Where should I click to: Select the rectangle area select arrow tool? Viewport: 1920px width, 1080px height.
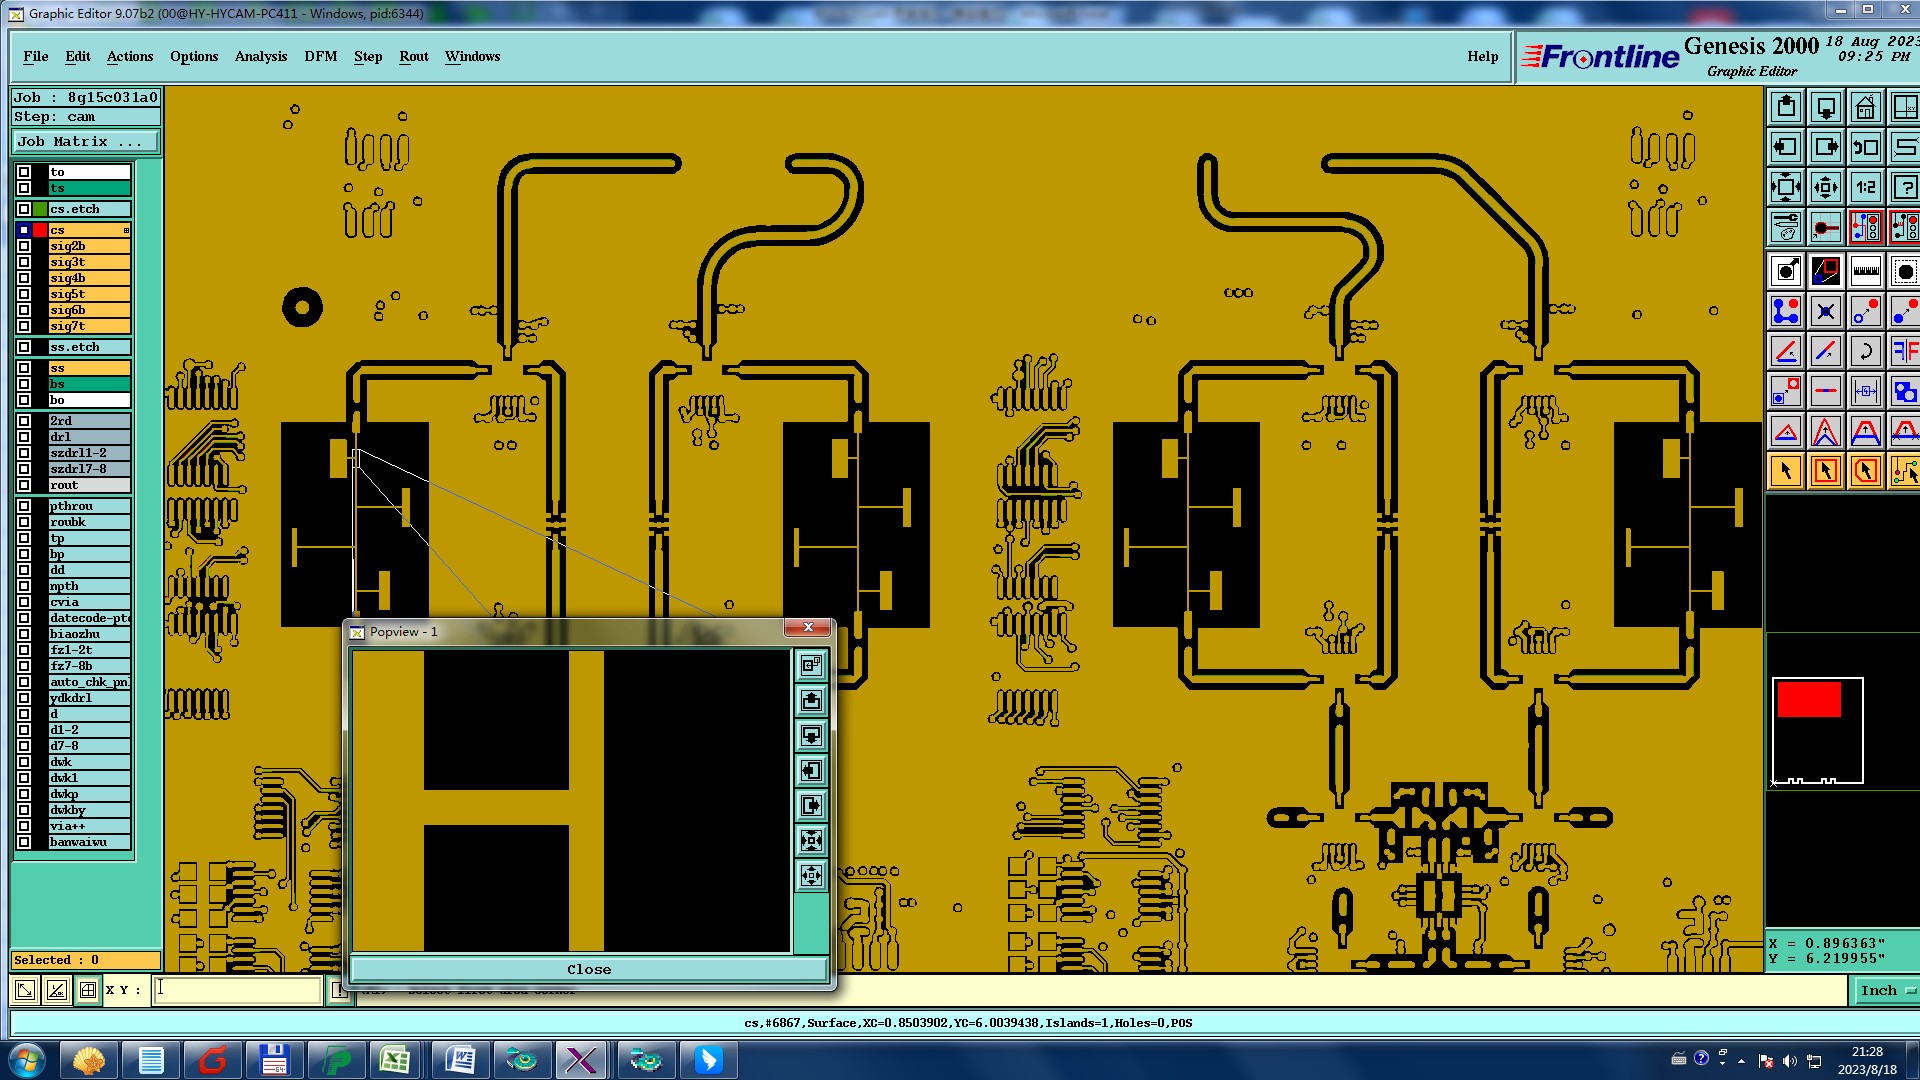pyautogui.click(x=1825, y=471)
